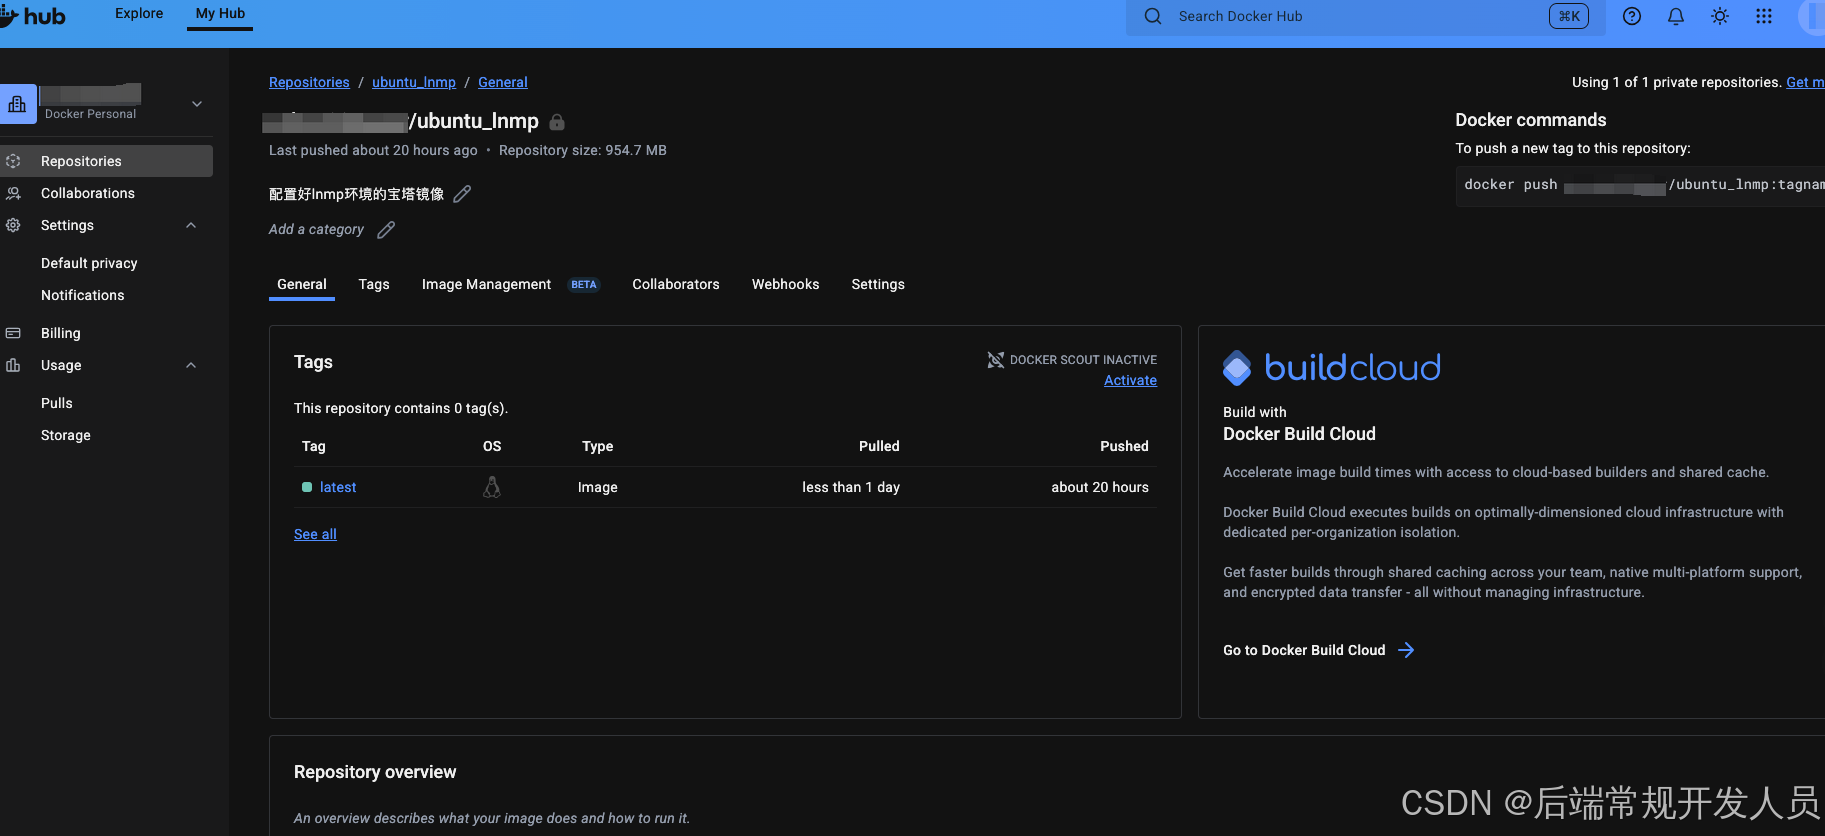This screenshot has width=1825, height=836.
Task: Click the private lock icon beside ubuntu_lnmp
Action: (x=557, y=122)
